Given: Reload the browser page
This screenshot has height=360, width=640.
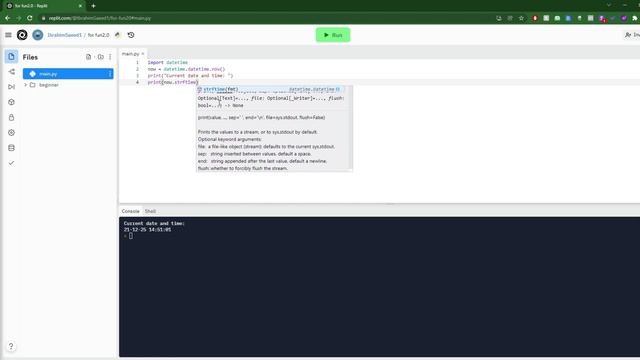Looking at the screenshot, I should click(x=29, y=18).
